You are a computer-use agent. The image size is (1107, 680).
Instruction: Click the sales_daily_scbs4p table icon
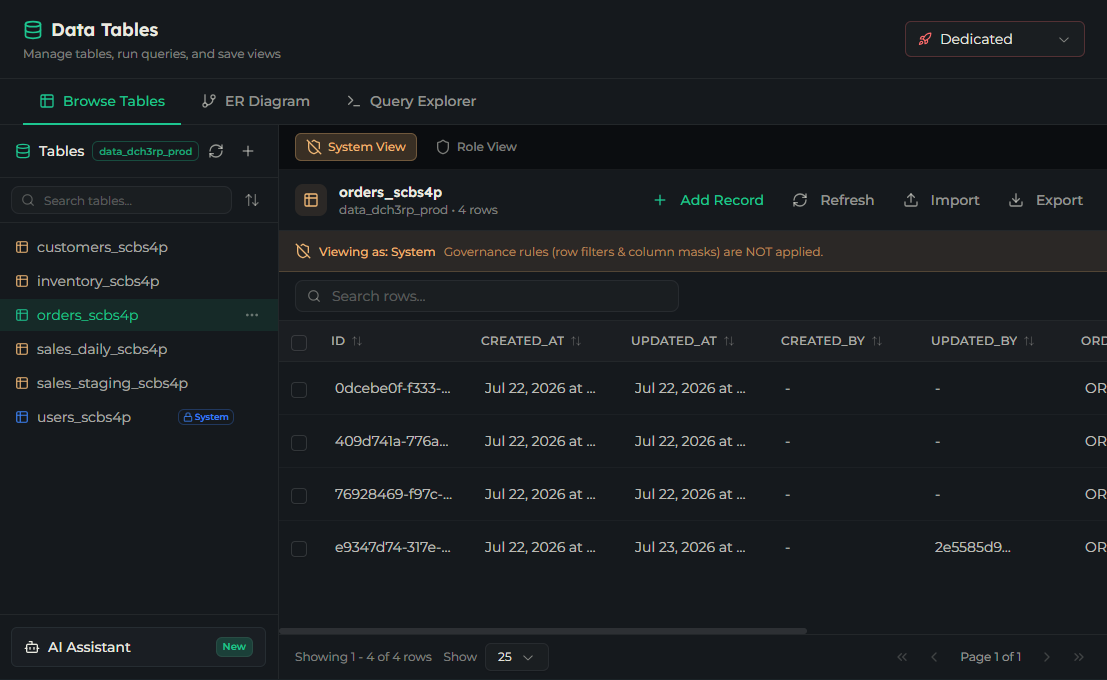(22, 349)
